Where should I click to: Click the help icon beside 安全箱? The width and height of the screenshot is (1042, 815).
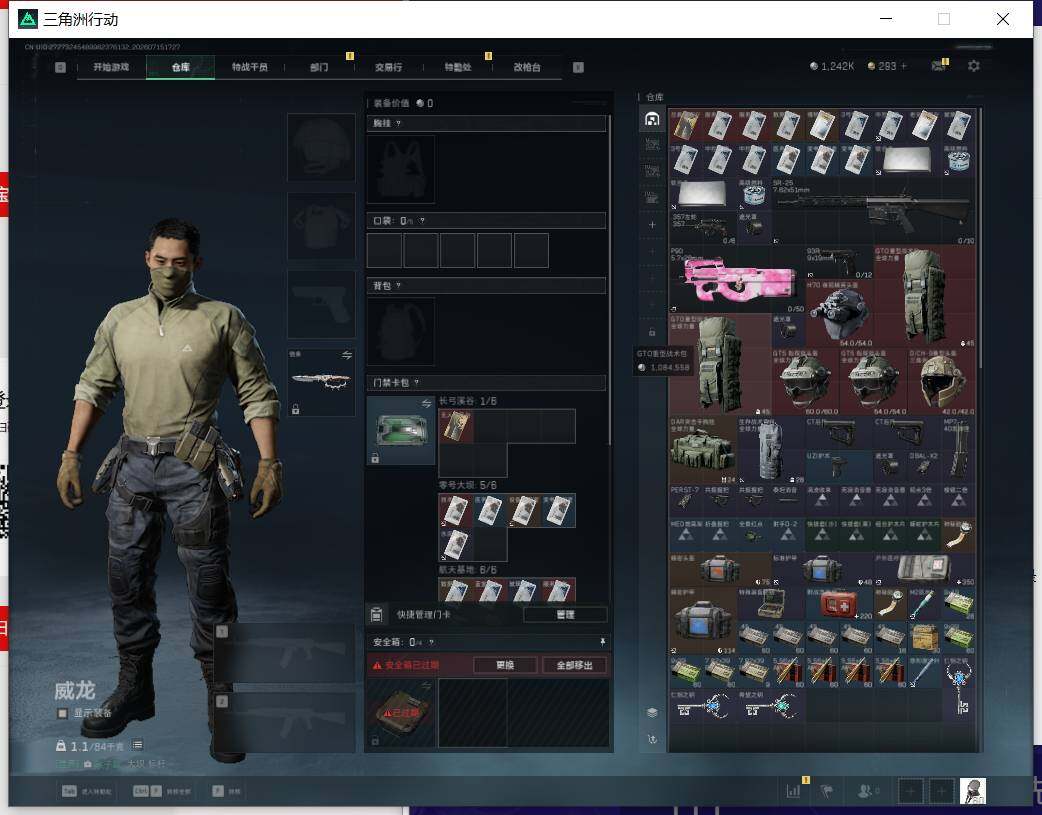tap(431, 642)
